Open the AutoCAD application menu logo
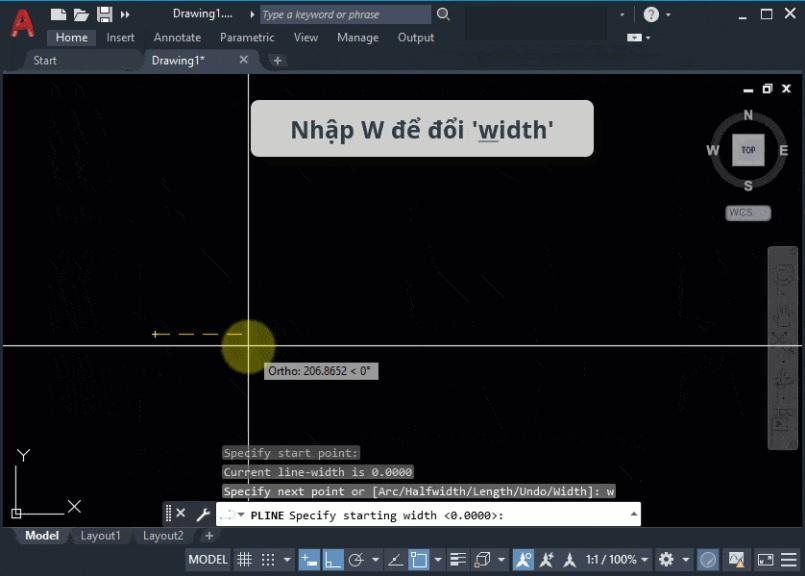Image resolution: width=805 pixels, height=576 pixels. [x=23, y=24]
